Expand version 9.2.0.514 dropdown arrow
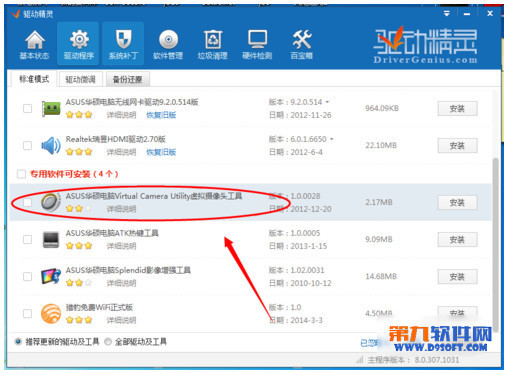 (x=327, y=102)
